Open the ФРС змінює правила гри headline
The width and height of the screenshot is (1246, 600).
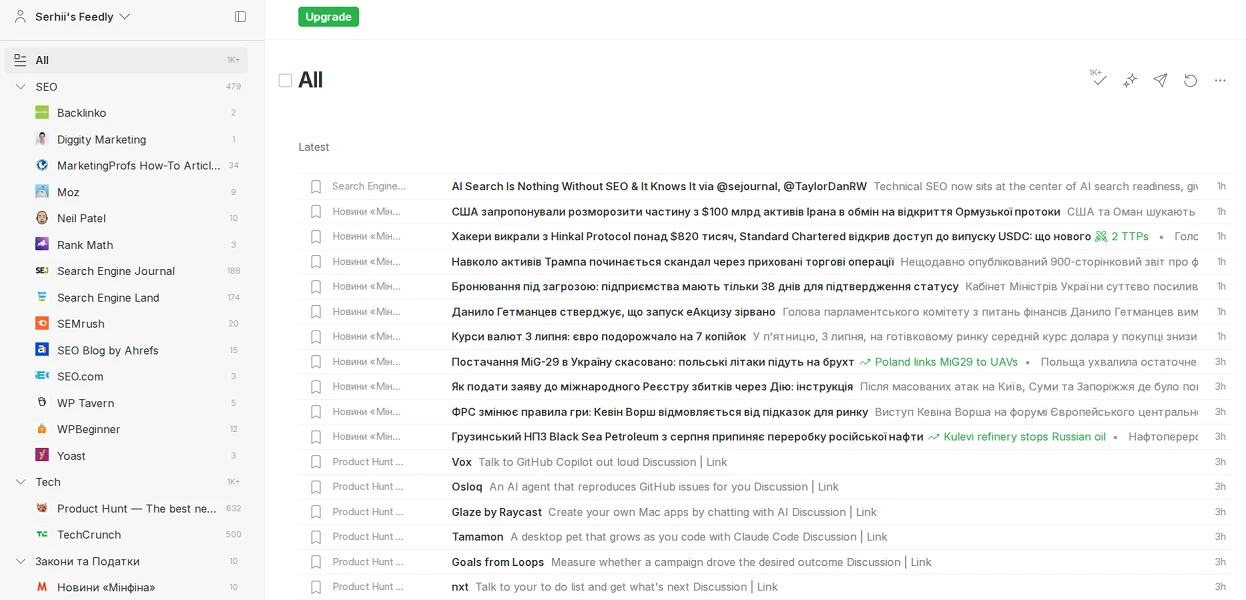(x=660, y=412)
